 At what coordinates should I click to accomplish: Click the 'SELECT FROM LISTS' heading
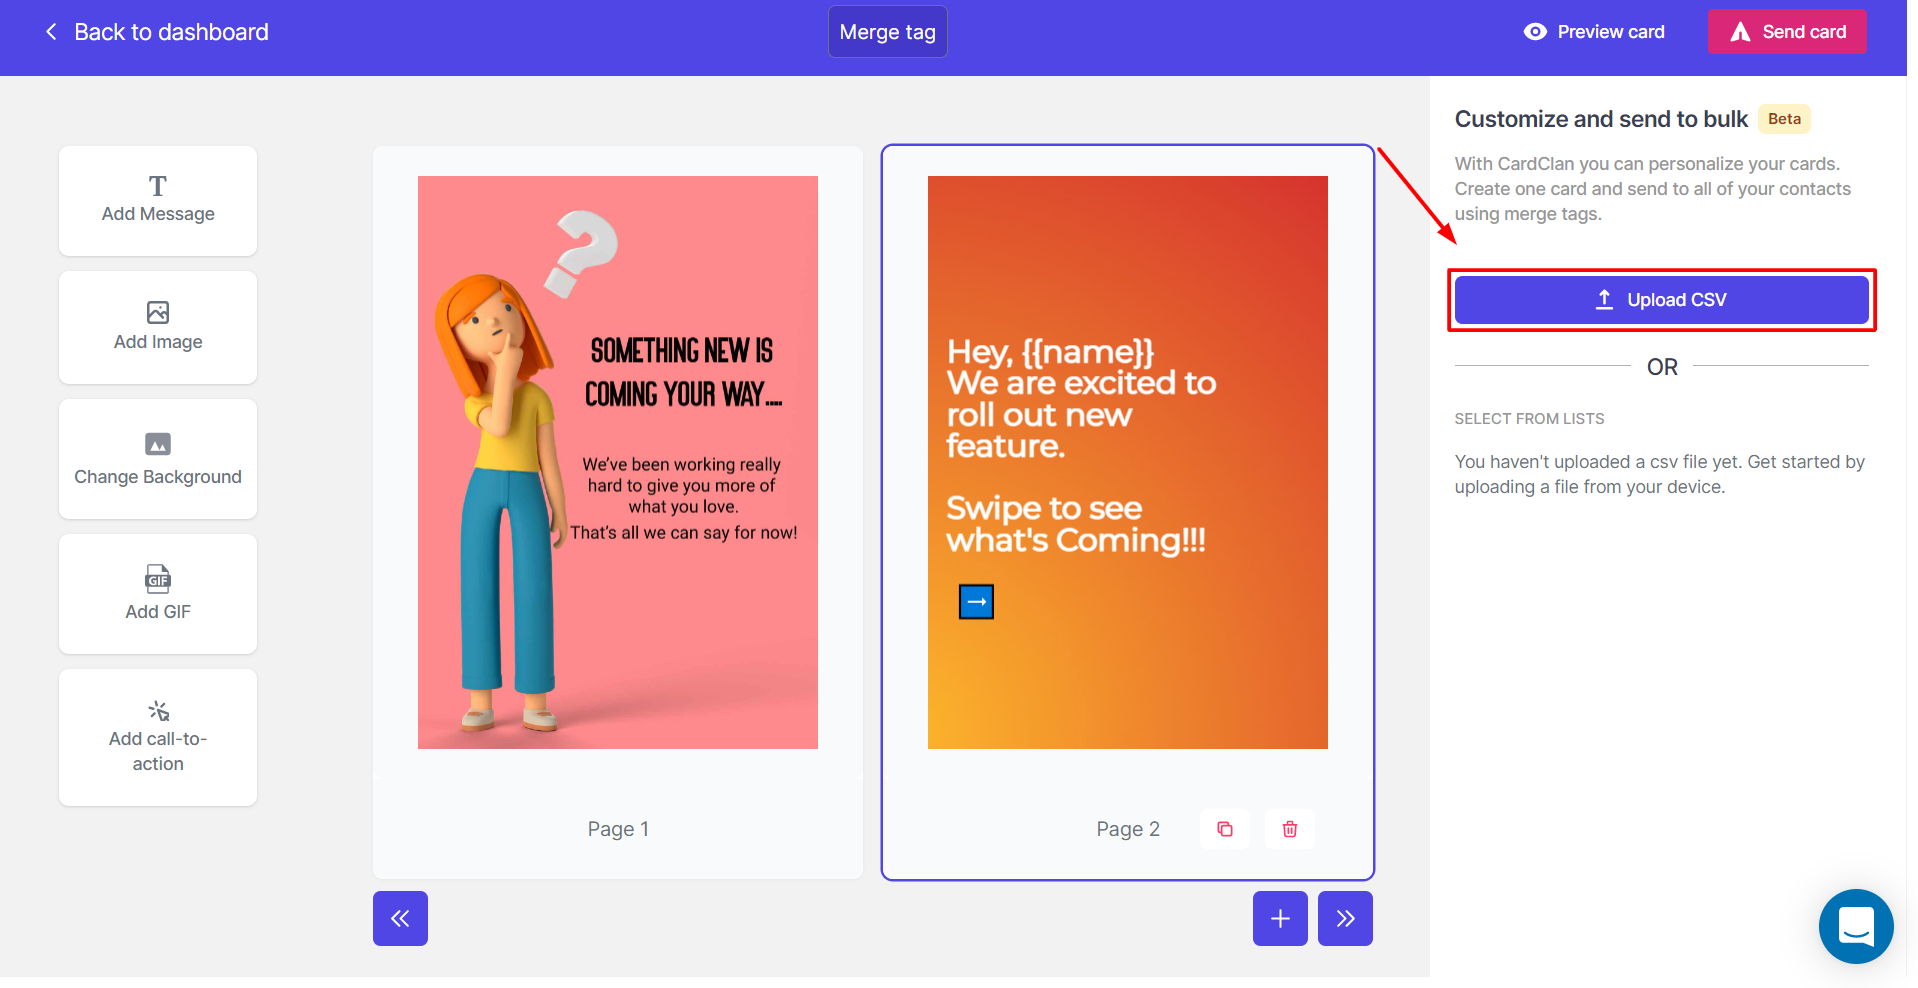pos(1529,419)
